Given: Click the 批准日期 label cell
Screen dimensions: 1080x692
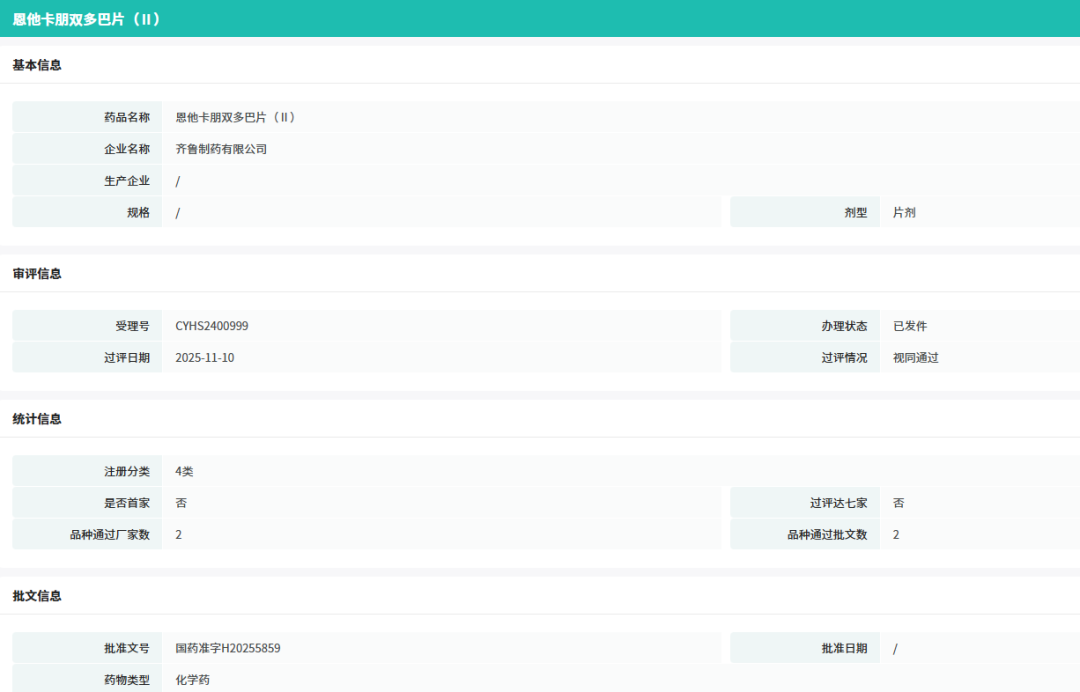Looking at the screenshot, I should [x=804, y=649].
